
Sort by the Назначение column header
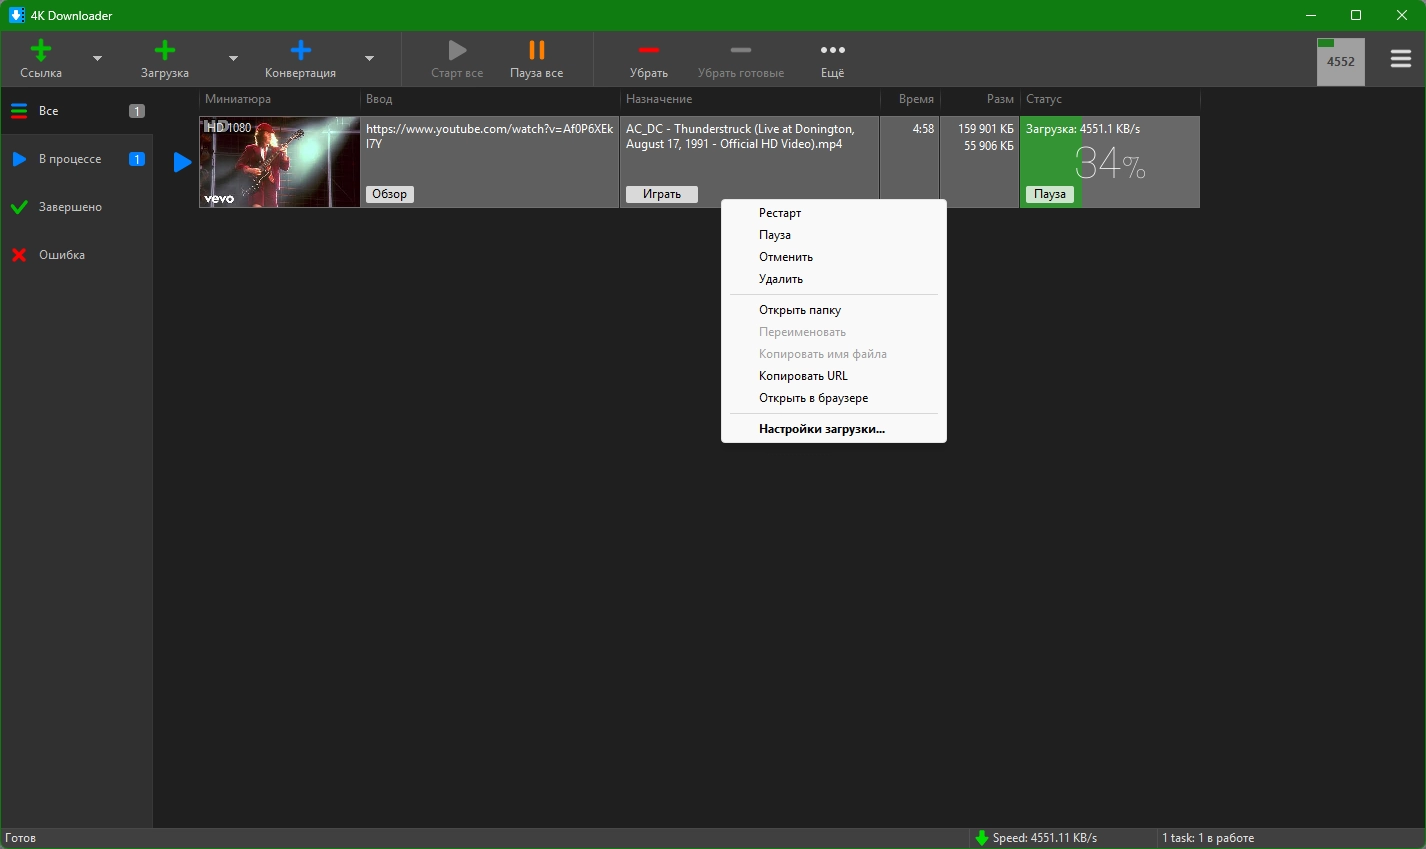[750, 99]
